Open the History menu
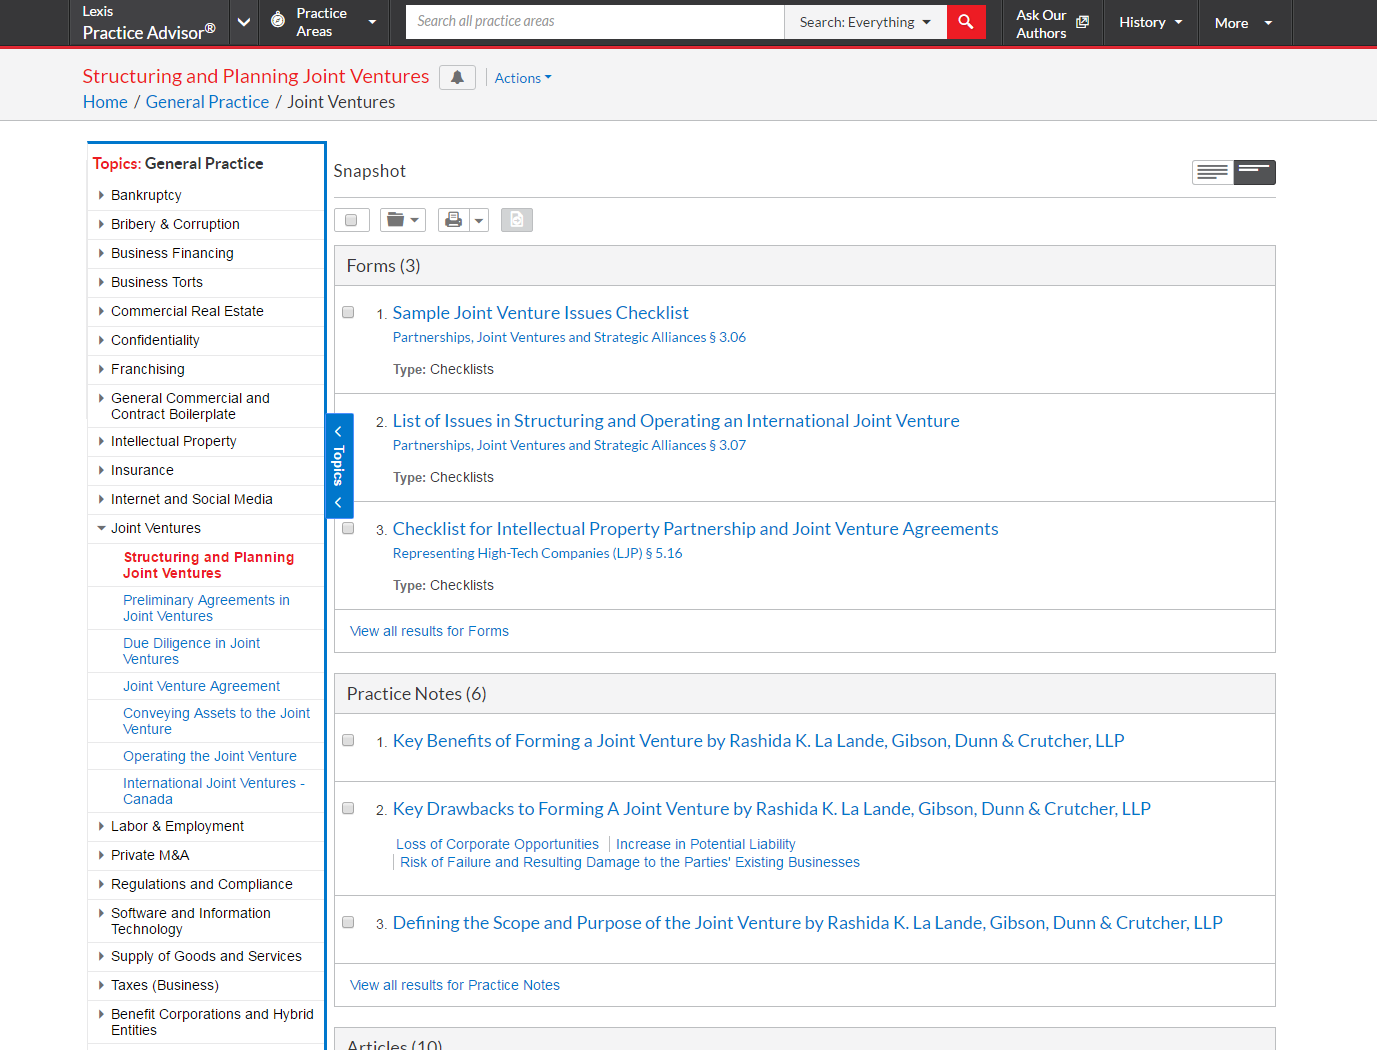This screenshot has height=1050, width=1377. pos(1150,22)
